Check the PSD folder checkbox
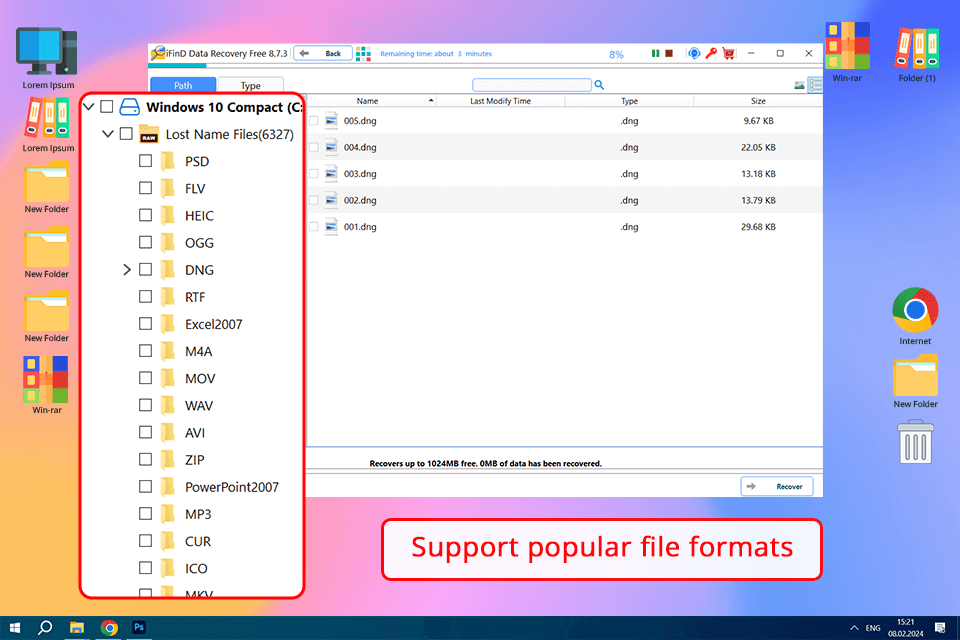Viewport: 960px width, 640px height. (x=145, y=160)
